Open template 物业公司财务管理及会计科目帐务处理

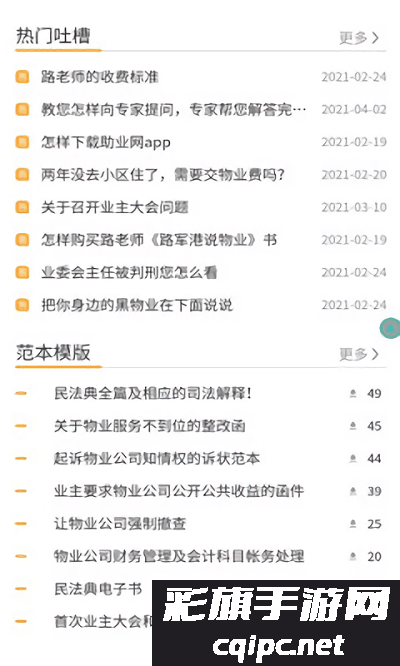pos(179,556)
